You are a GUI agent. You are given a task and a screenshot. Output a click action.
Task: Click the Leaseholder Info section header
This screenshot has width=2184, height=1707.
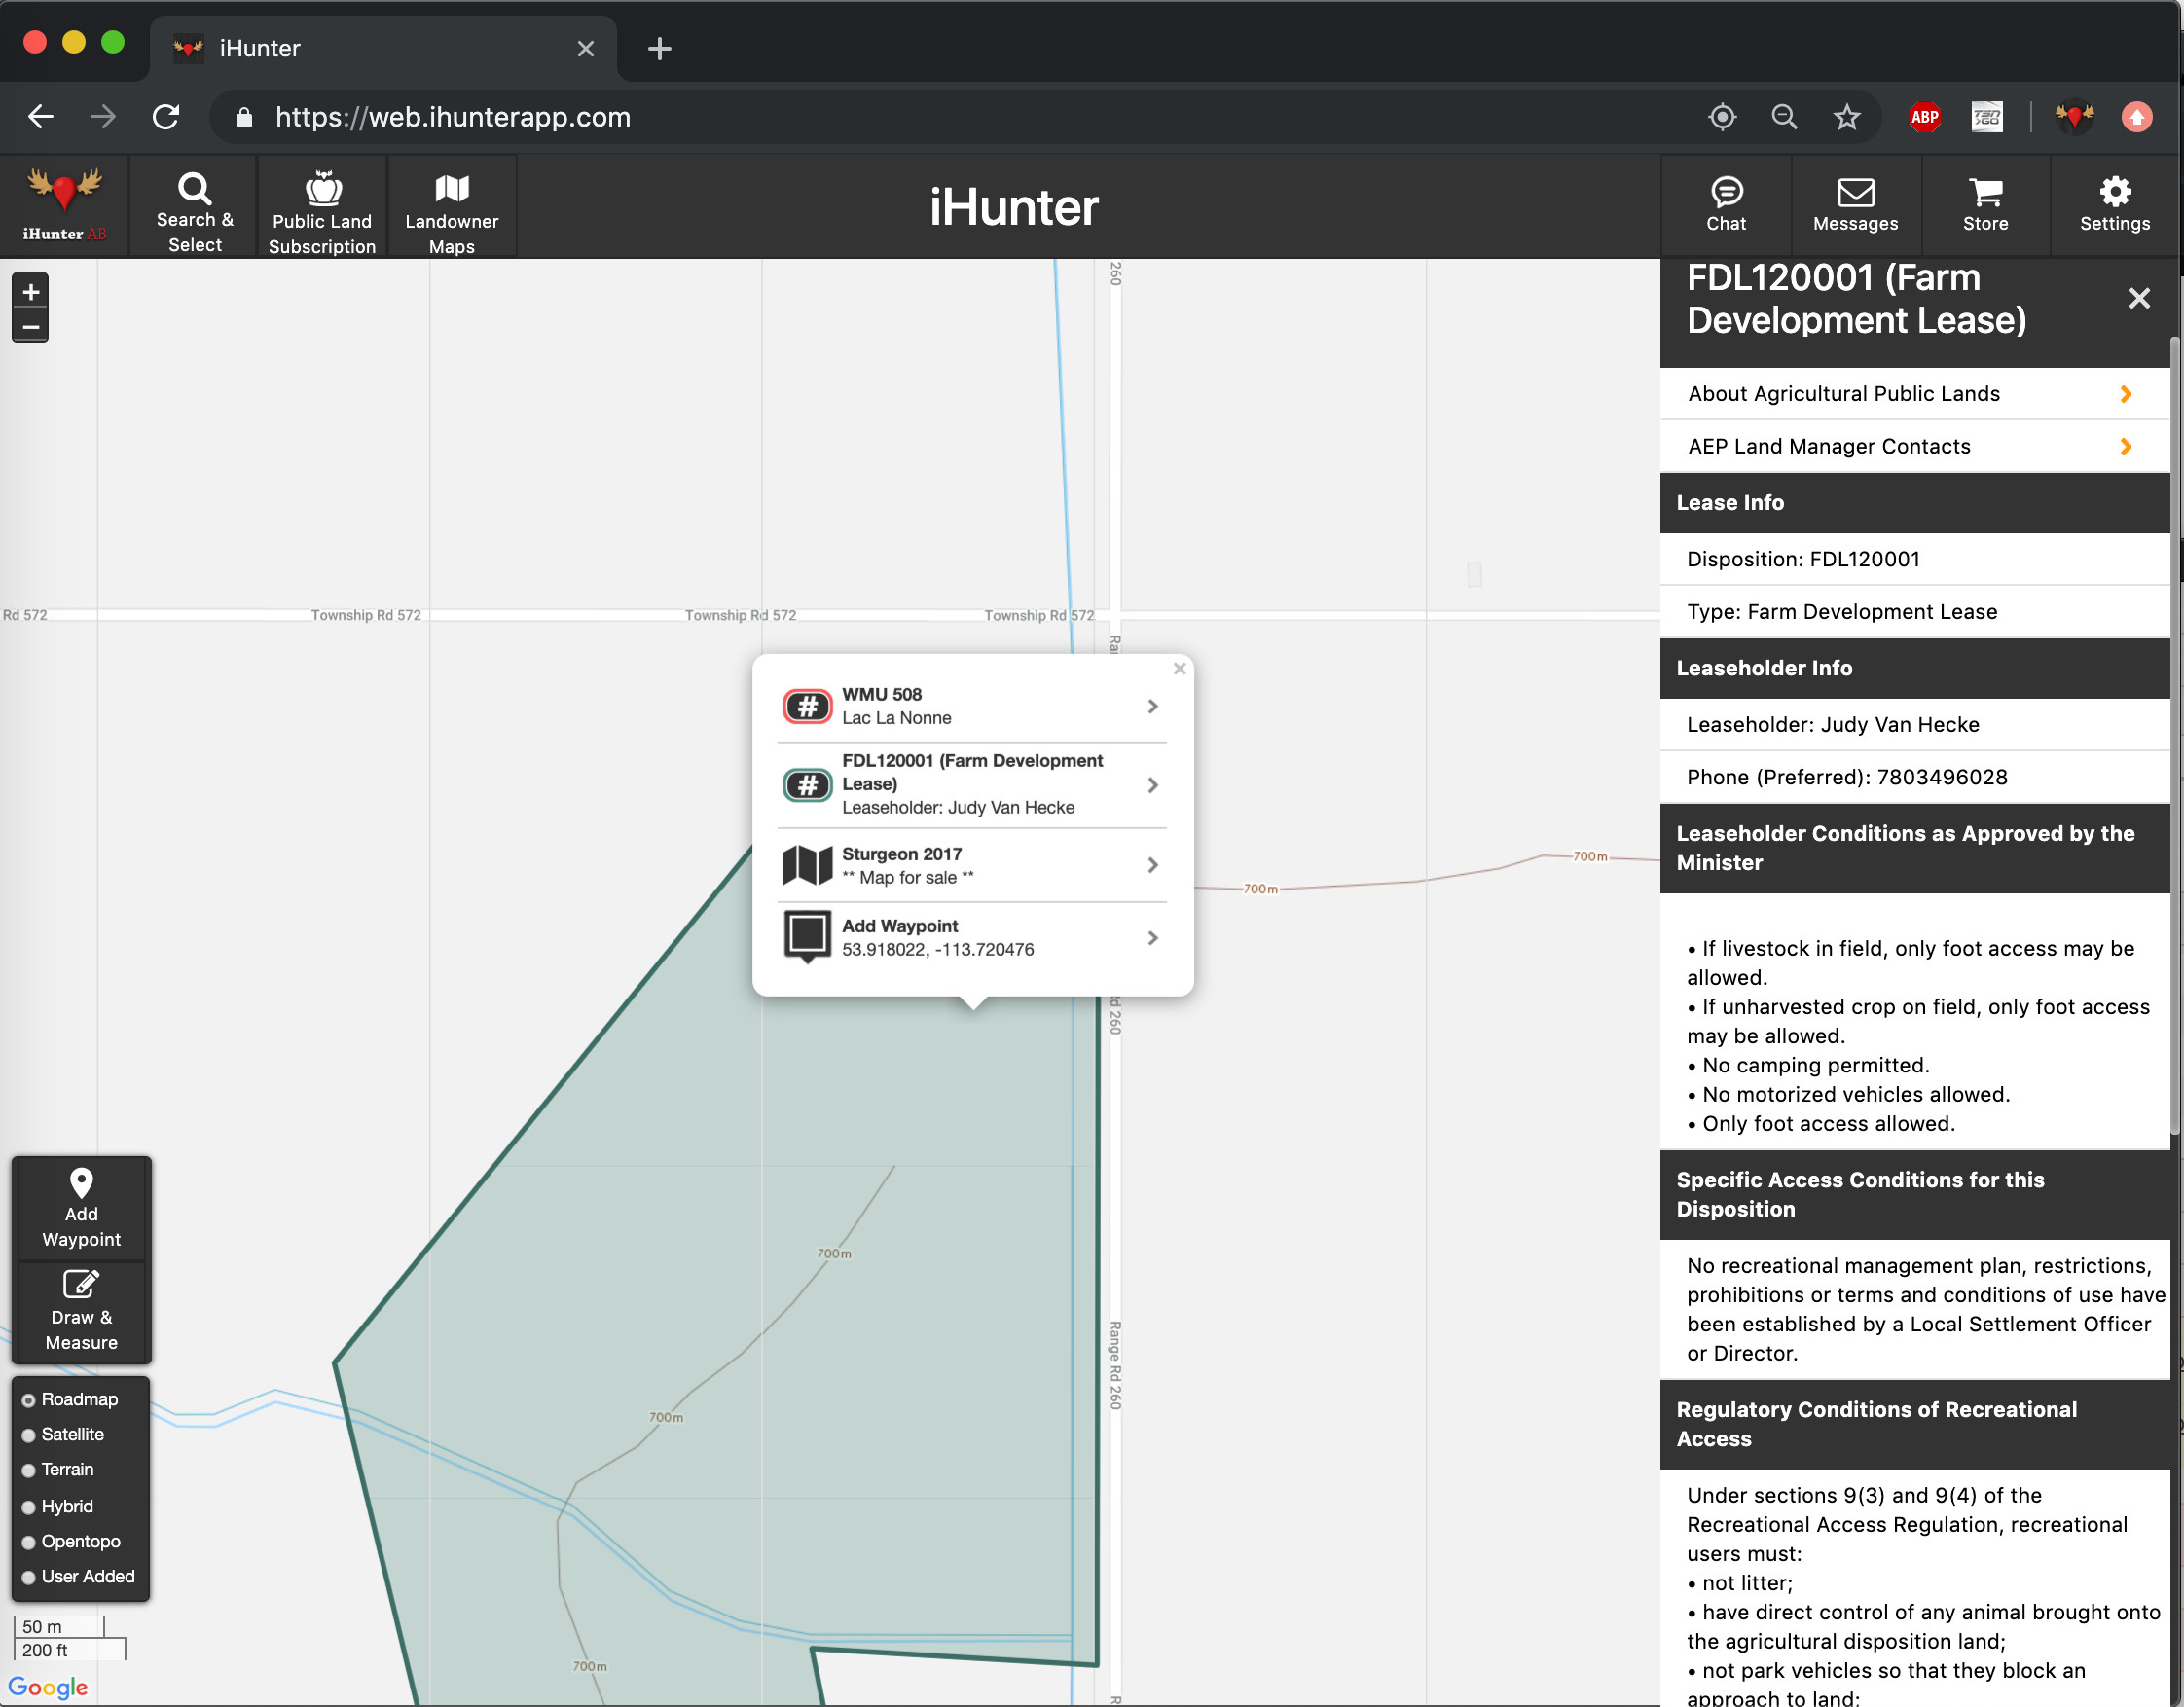[x=1913, y=668]
